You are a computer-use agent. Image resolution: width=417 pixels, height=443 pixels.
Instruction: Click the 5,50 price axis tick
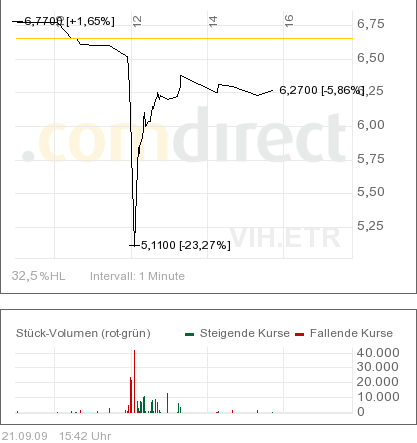click(371, 192)
